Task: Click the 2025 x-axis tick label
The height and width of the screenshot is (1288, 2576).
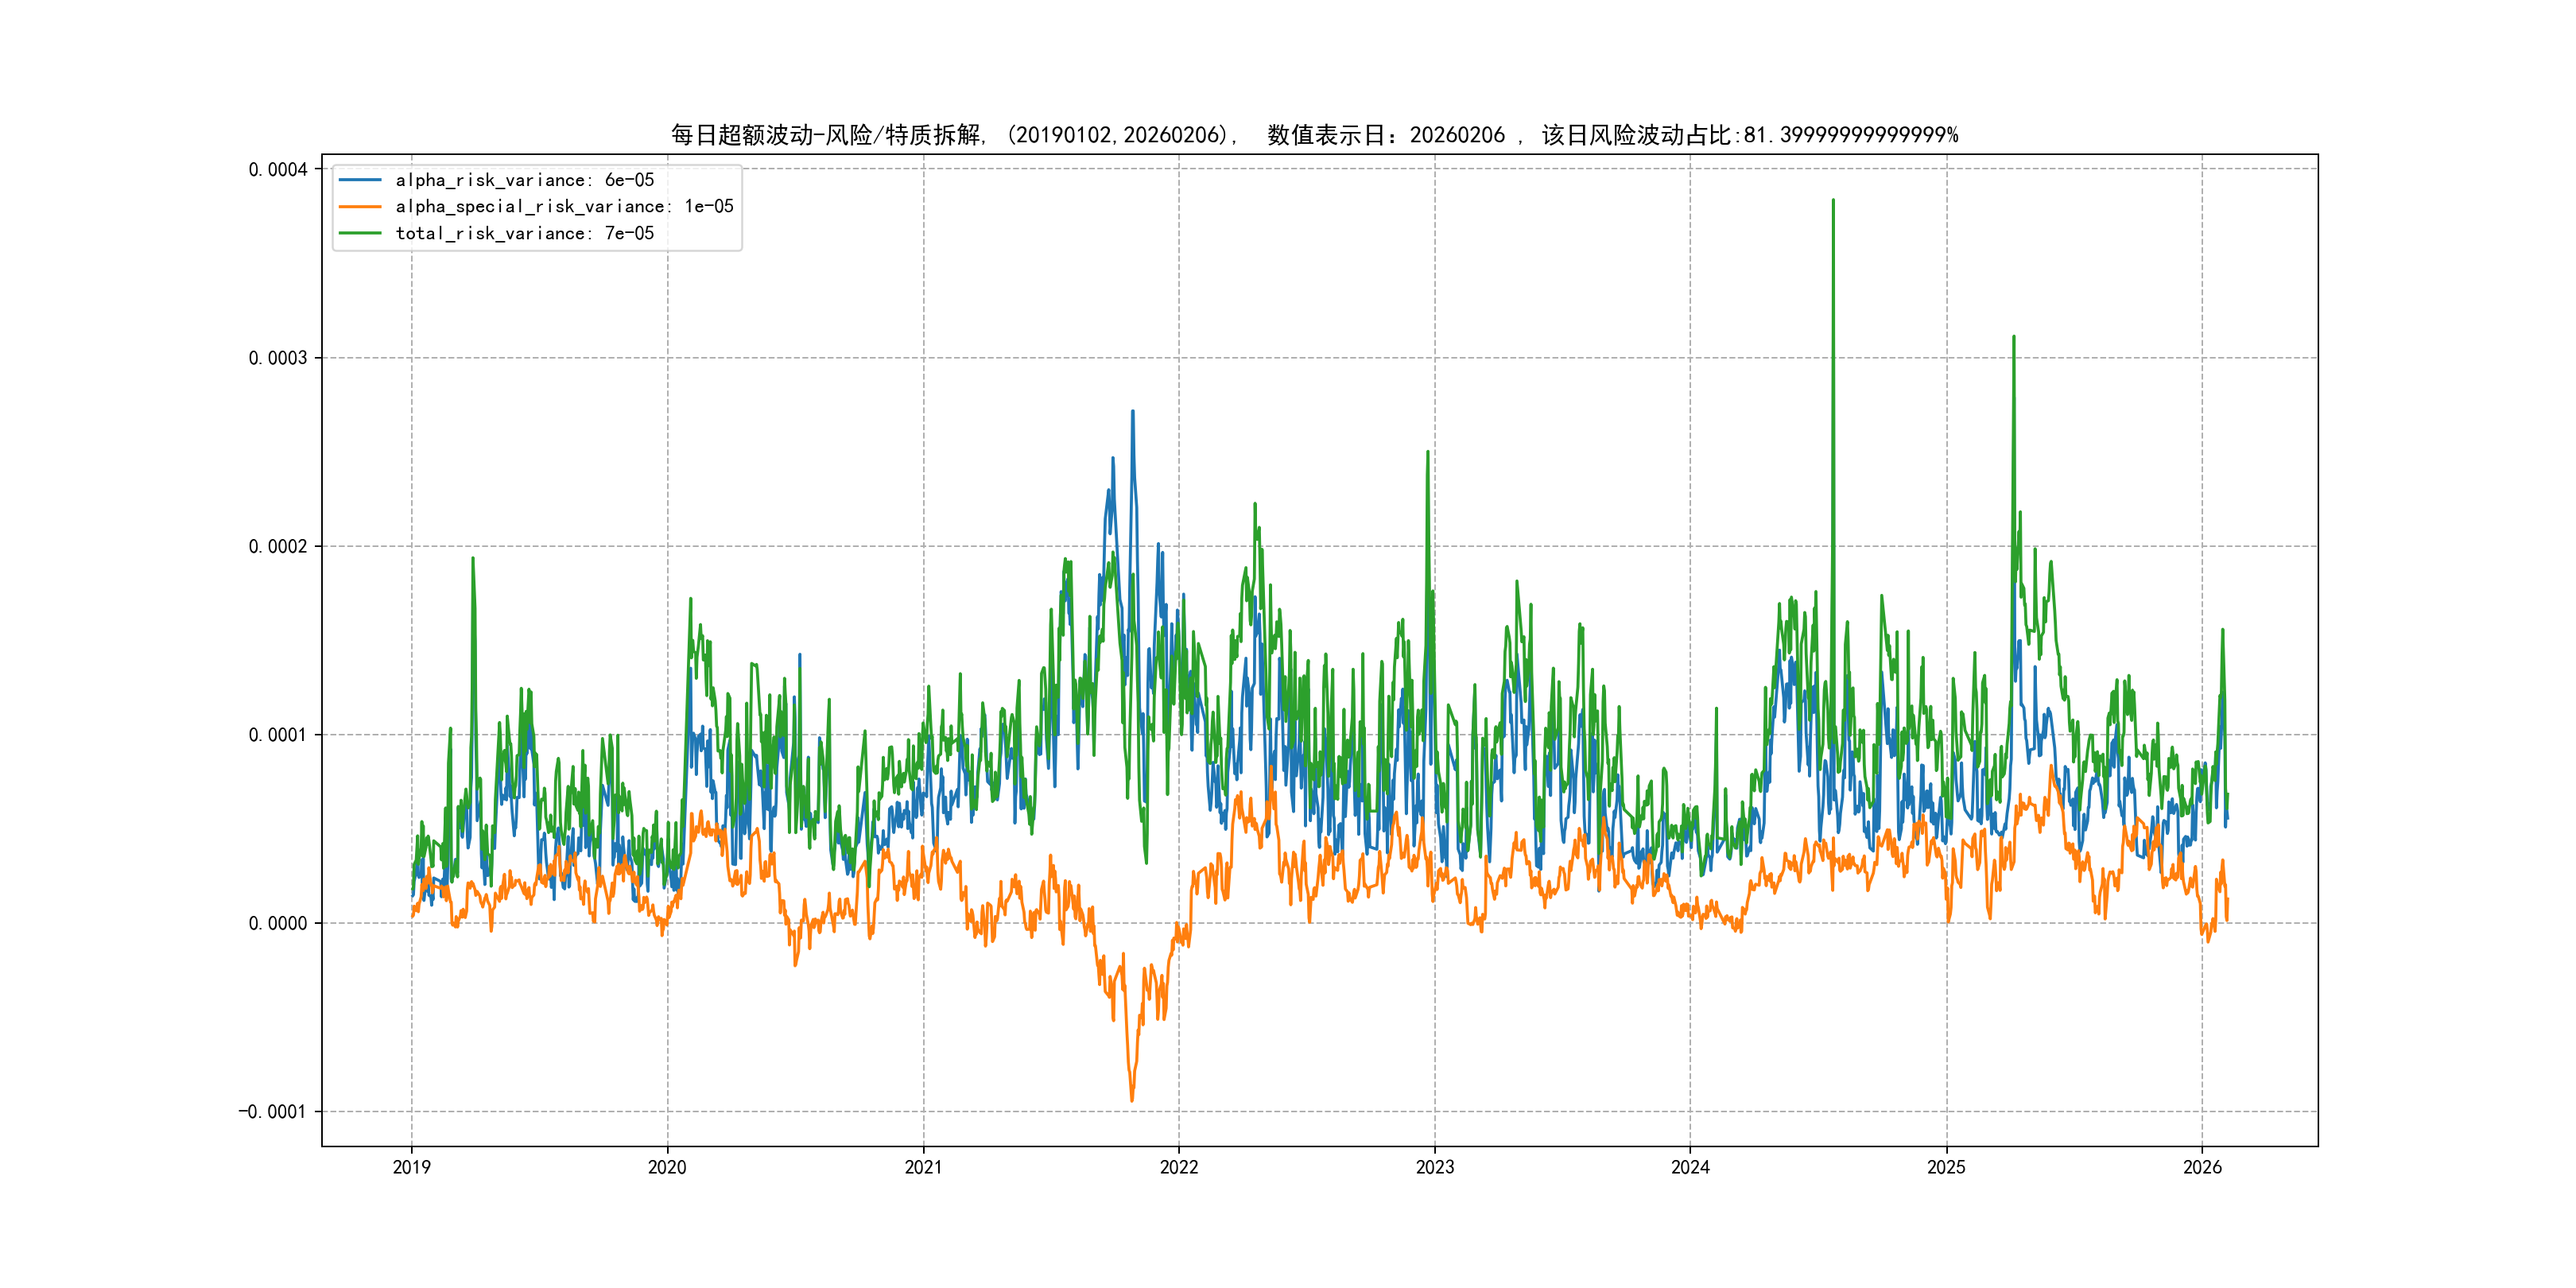Action: click(1946, 1167)
